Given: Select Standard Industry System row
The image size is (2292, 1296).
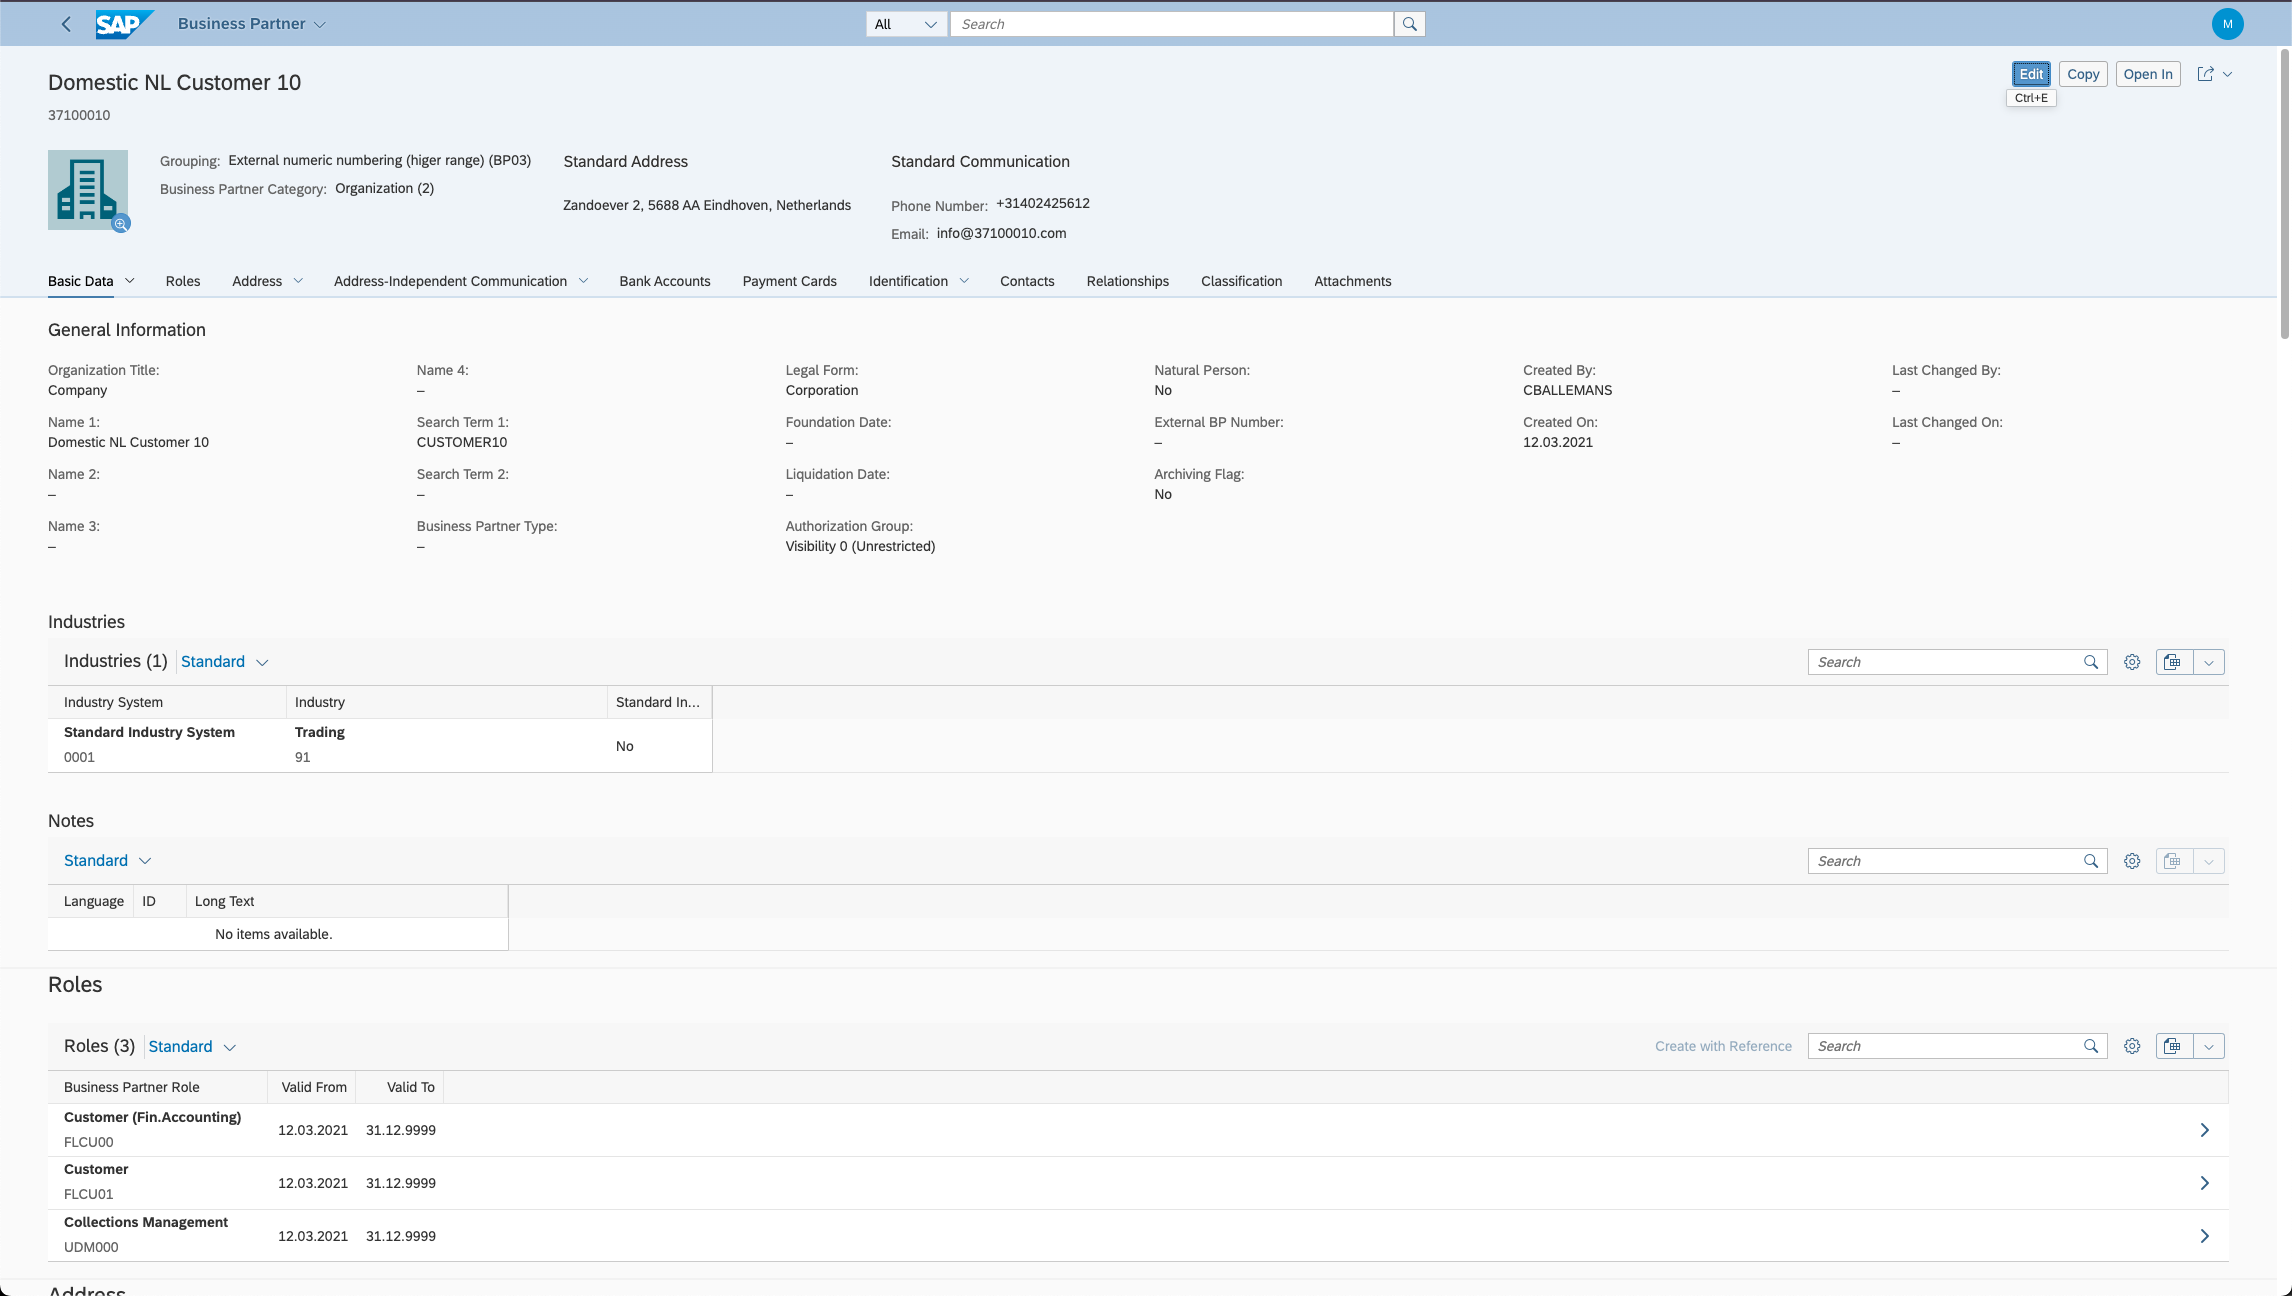Looking at the screenshot, I should coord(380,745).
